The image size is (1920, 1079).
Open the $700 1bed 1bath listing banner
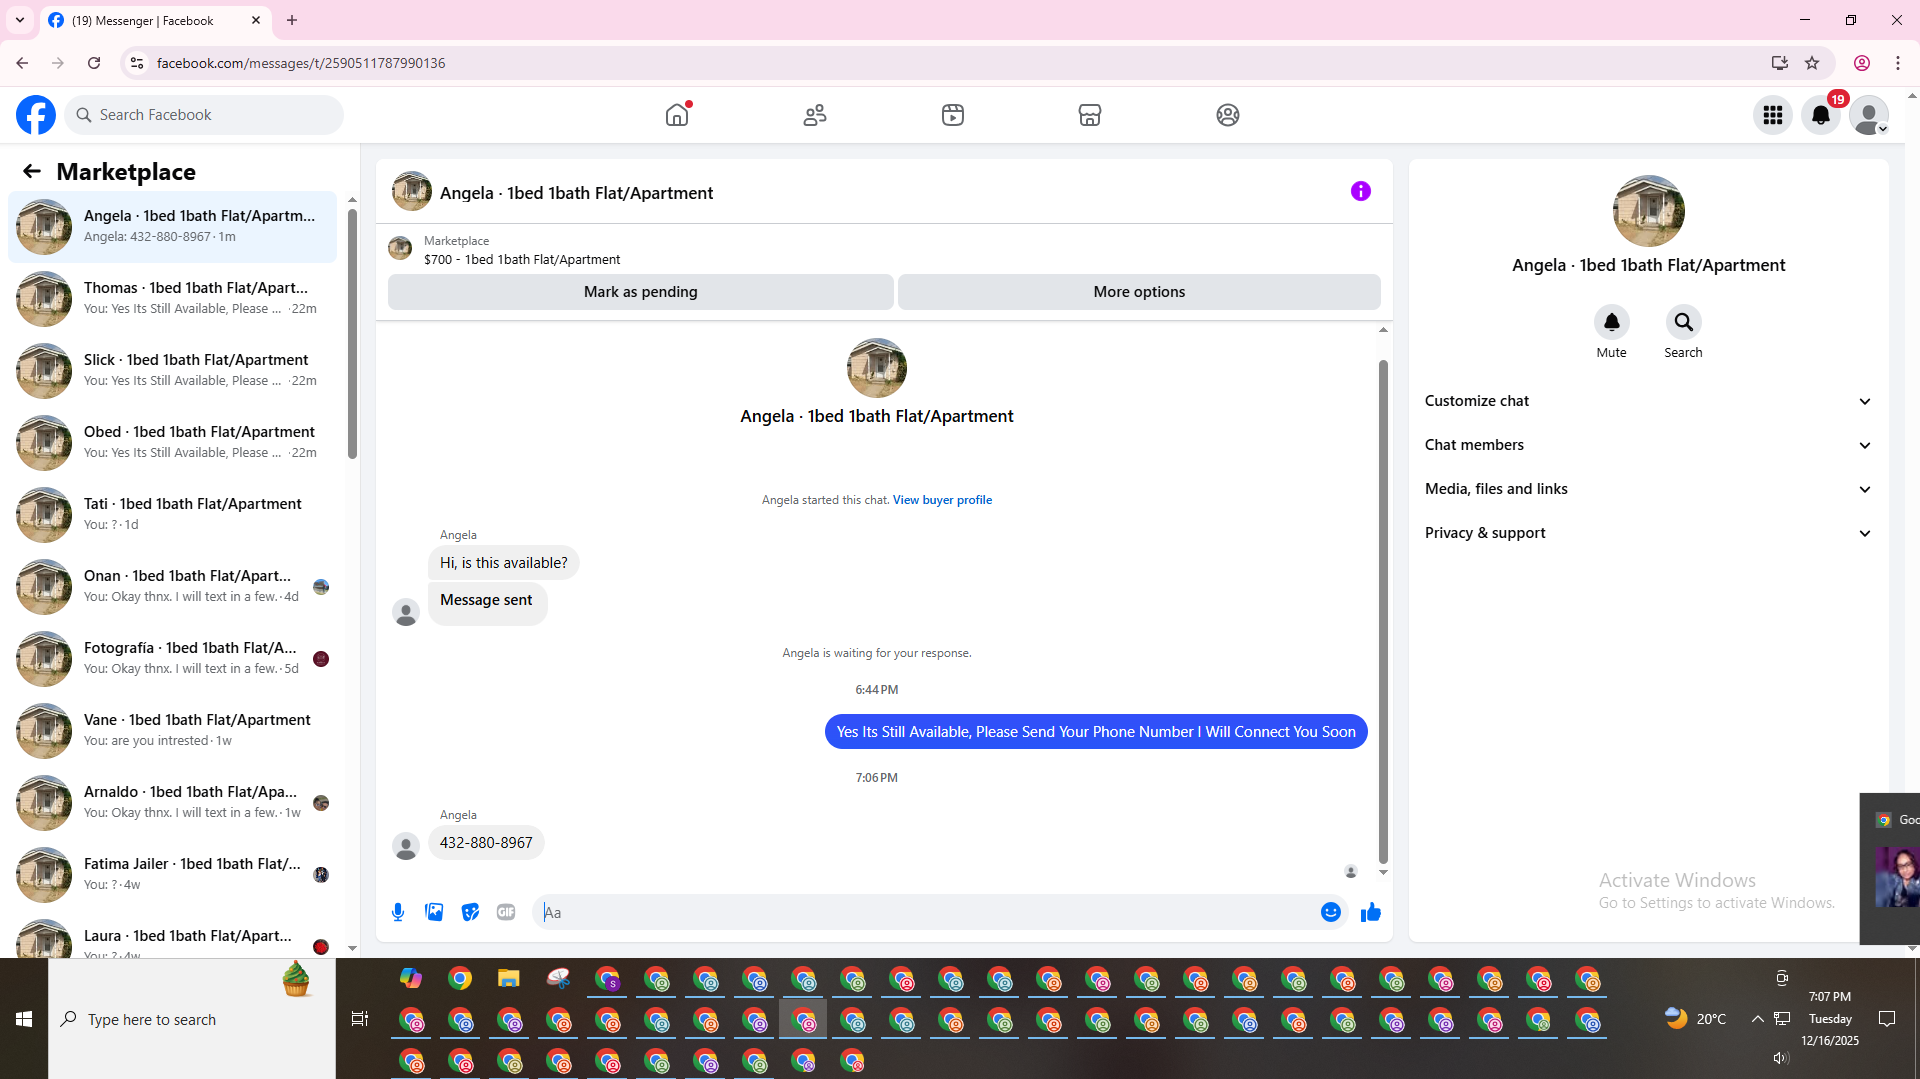pyautogui.click(x=521, y=250)
